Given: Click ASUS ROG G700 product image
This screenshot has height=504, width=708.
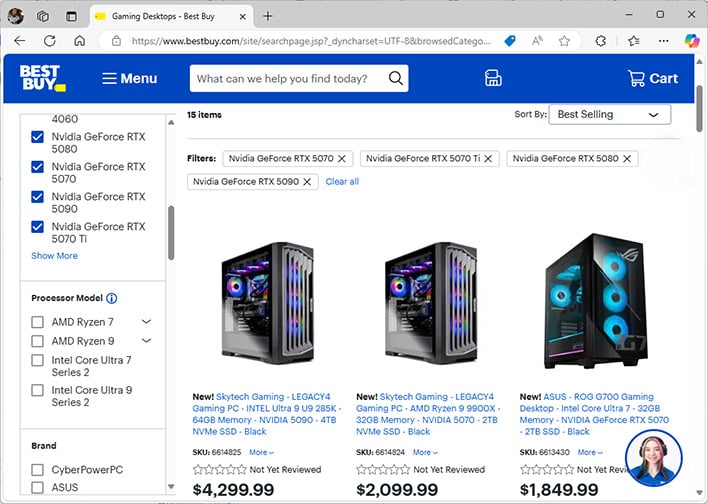Looking at the screenshot, I should coord(595,301).
